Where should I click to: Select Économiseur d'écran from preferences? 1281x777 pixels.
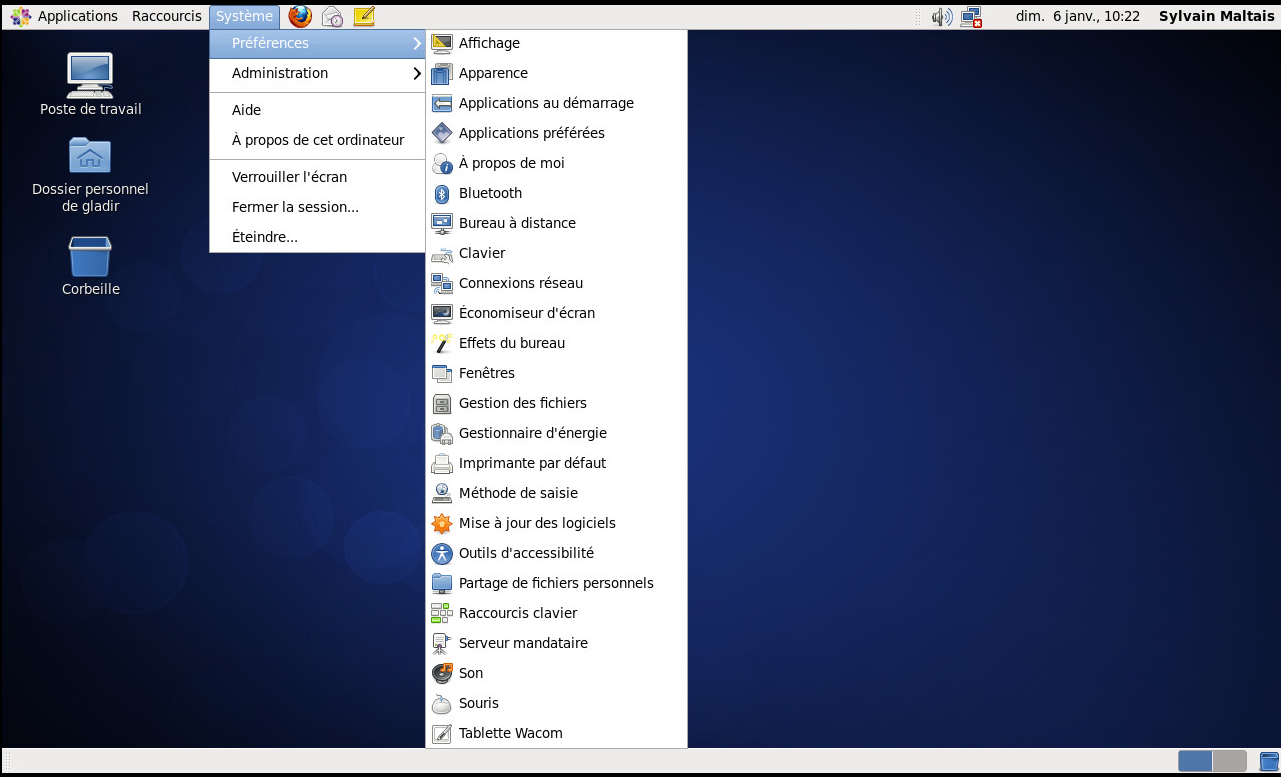click(x=526, y=313)
